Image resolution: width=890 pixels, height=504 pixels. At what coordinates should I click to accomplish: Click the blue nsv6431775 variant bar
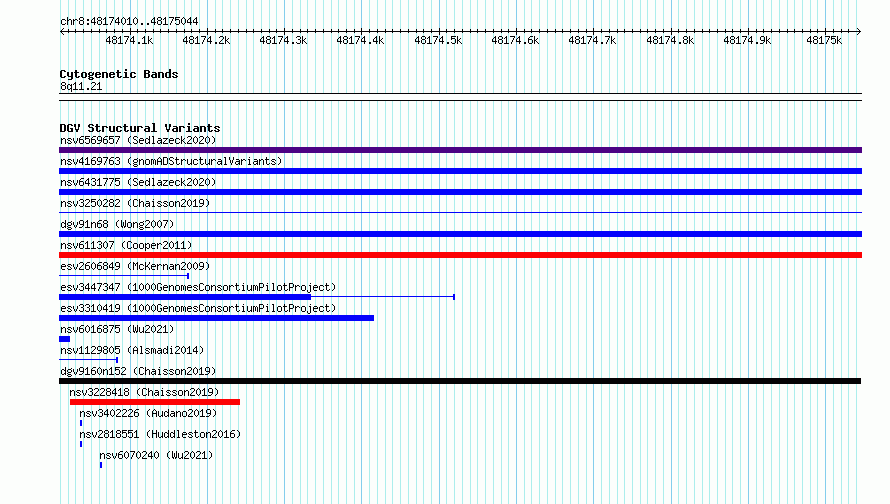pos(460,192)
